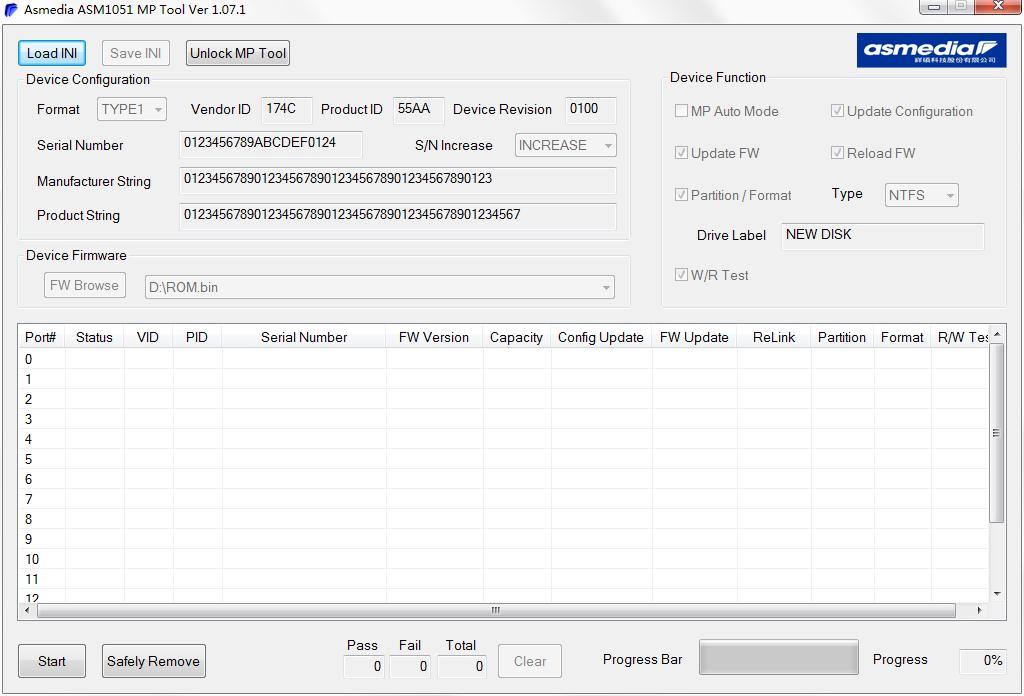Start the MP process
Screen dimensions: 1024x696
click(52, 661)
